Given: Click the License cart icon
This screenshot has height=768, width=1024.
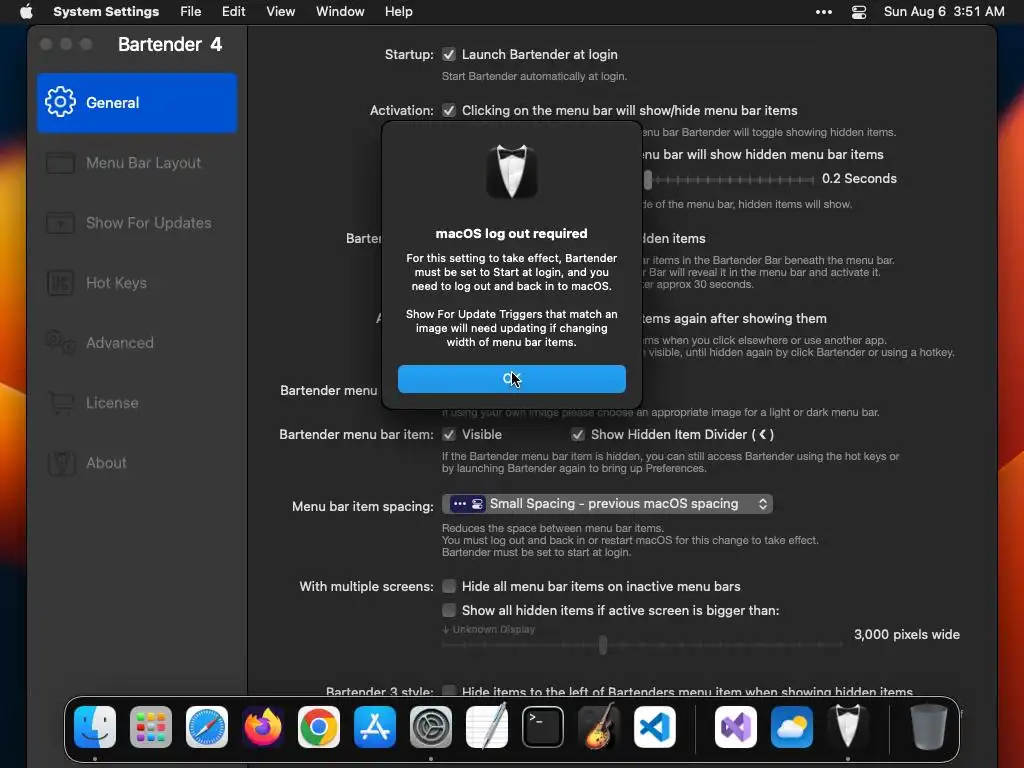Looking at the screenshot, I should 61,402.
